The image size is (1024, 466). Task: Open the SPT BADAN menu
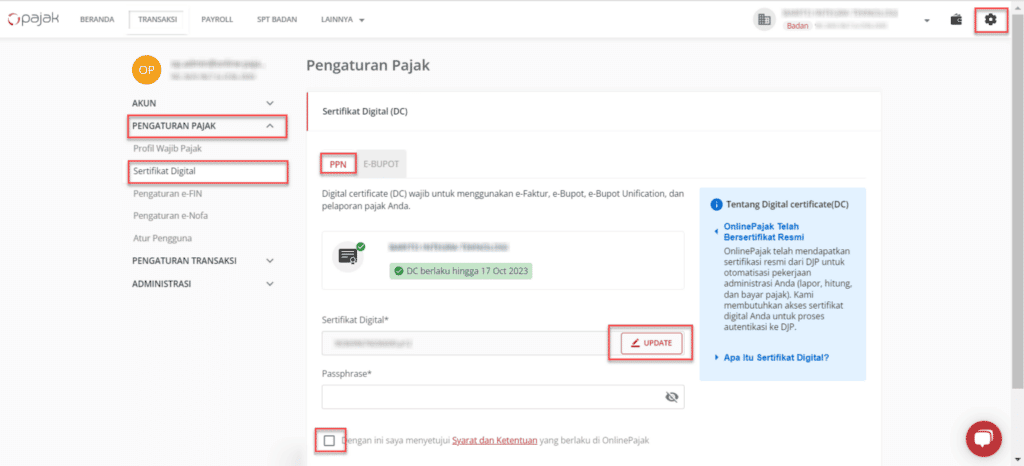pyautogui.click(x=277, y=20)
